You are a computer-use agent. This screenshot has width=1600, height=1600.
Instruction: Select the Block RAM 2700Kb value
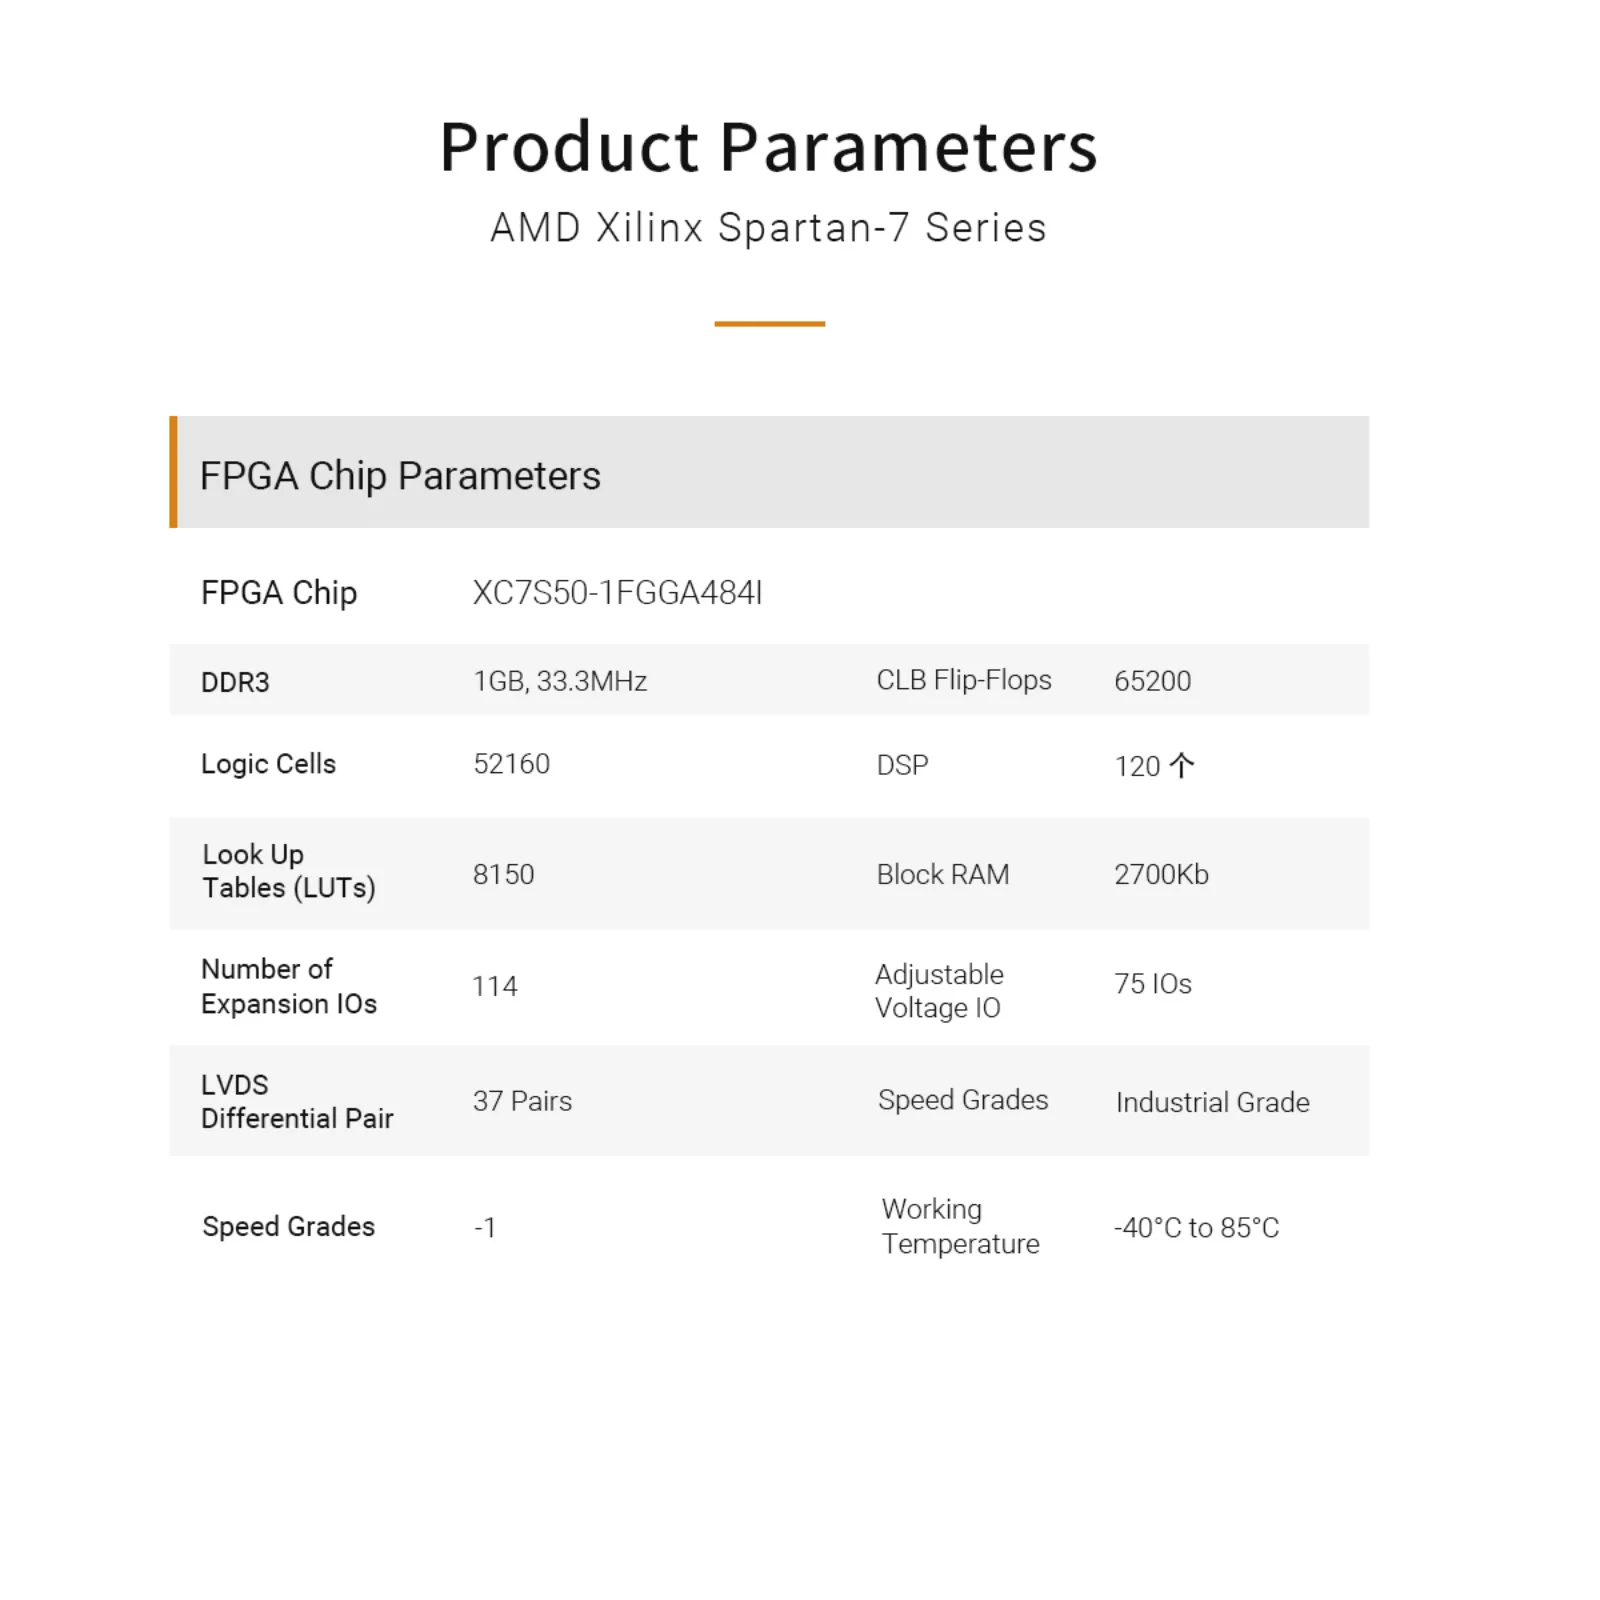pos(1161,874)
